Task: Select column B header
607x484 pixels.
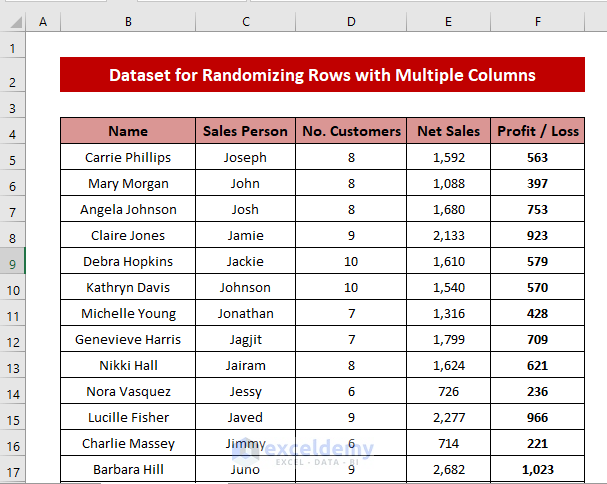Action: coord(128,22)
